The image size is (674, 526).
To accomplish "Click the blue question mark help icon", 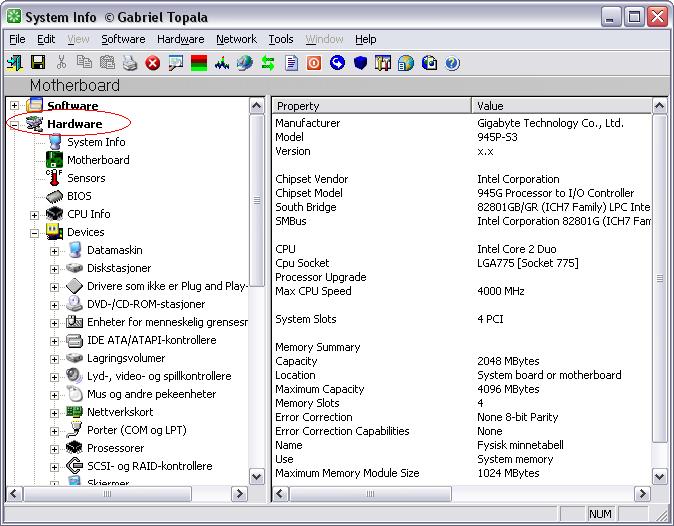I will (452, 63).
